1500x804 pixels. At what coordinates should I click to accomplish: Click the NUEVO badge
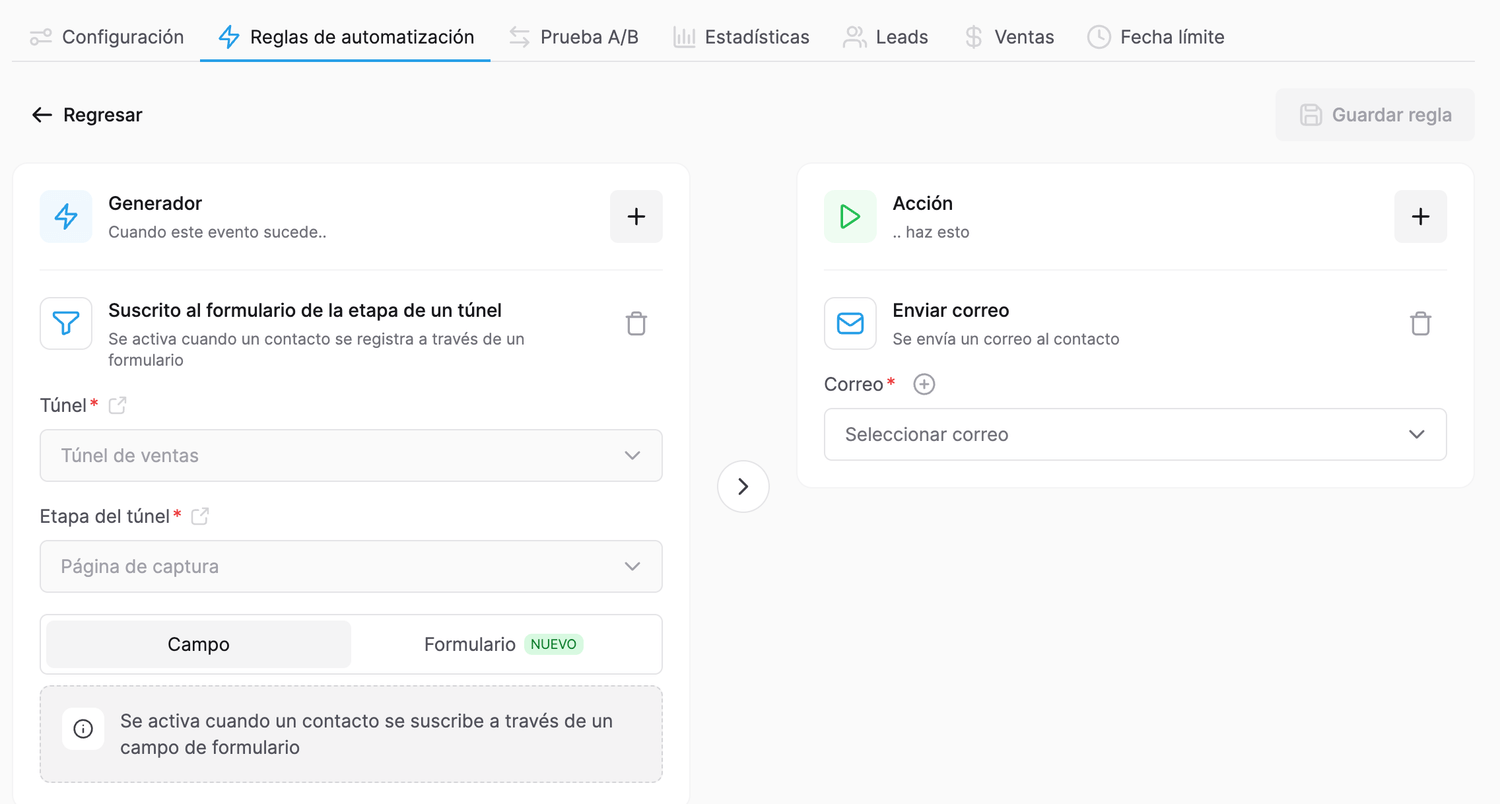[554, 644]
